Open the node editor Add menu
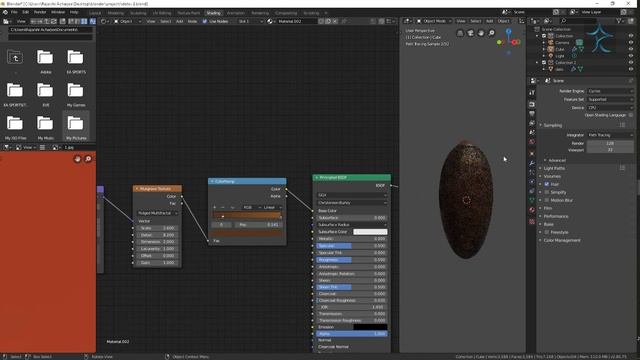This screenshot has width=640, height=360. (179, 21)
